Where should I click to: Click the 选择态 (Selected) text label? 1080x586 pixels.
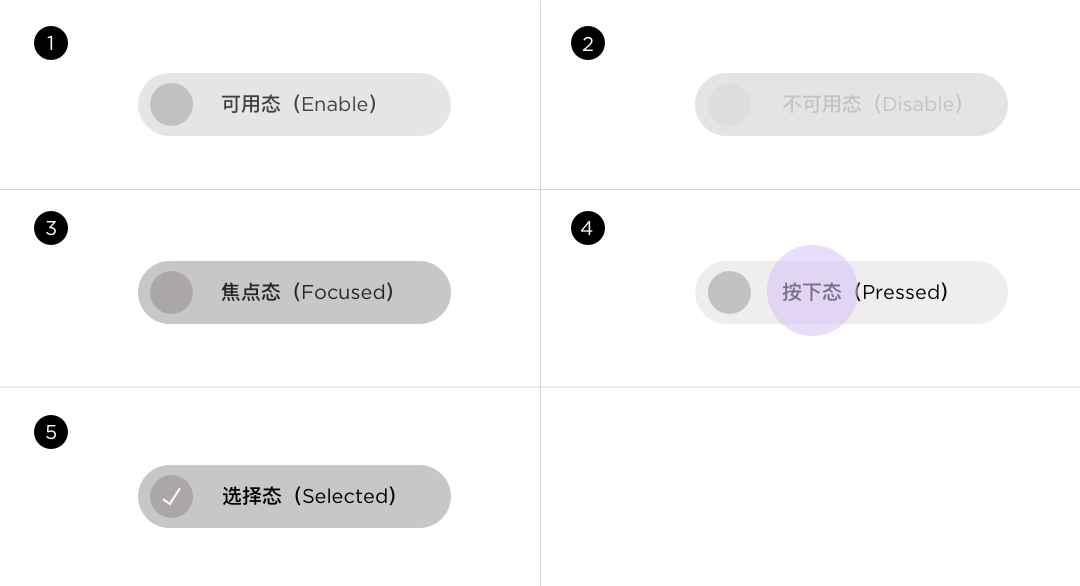pos(309,496)
